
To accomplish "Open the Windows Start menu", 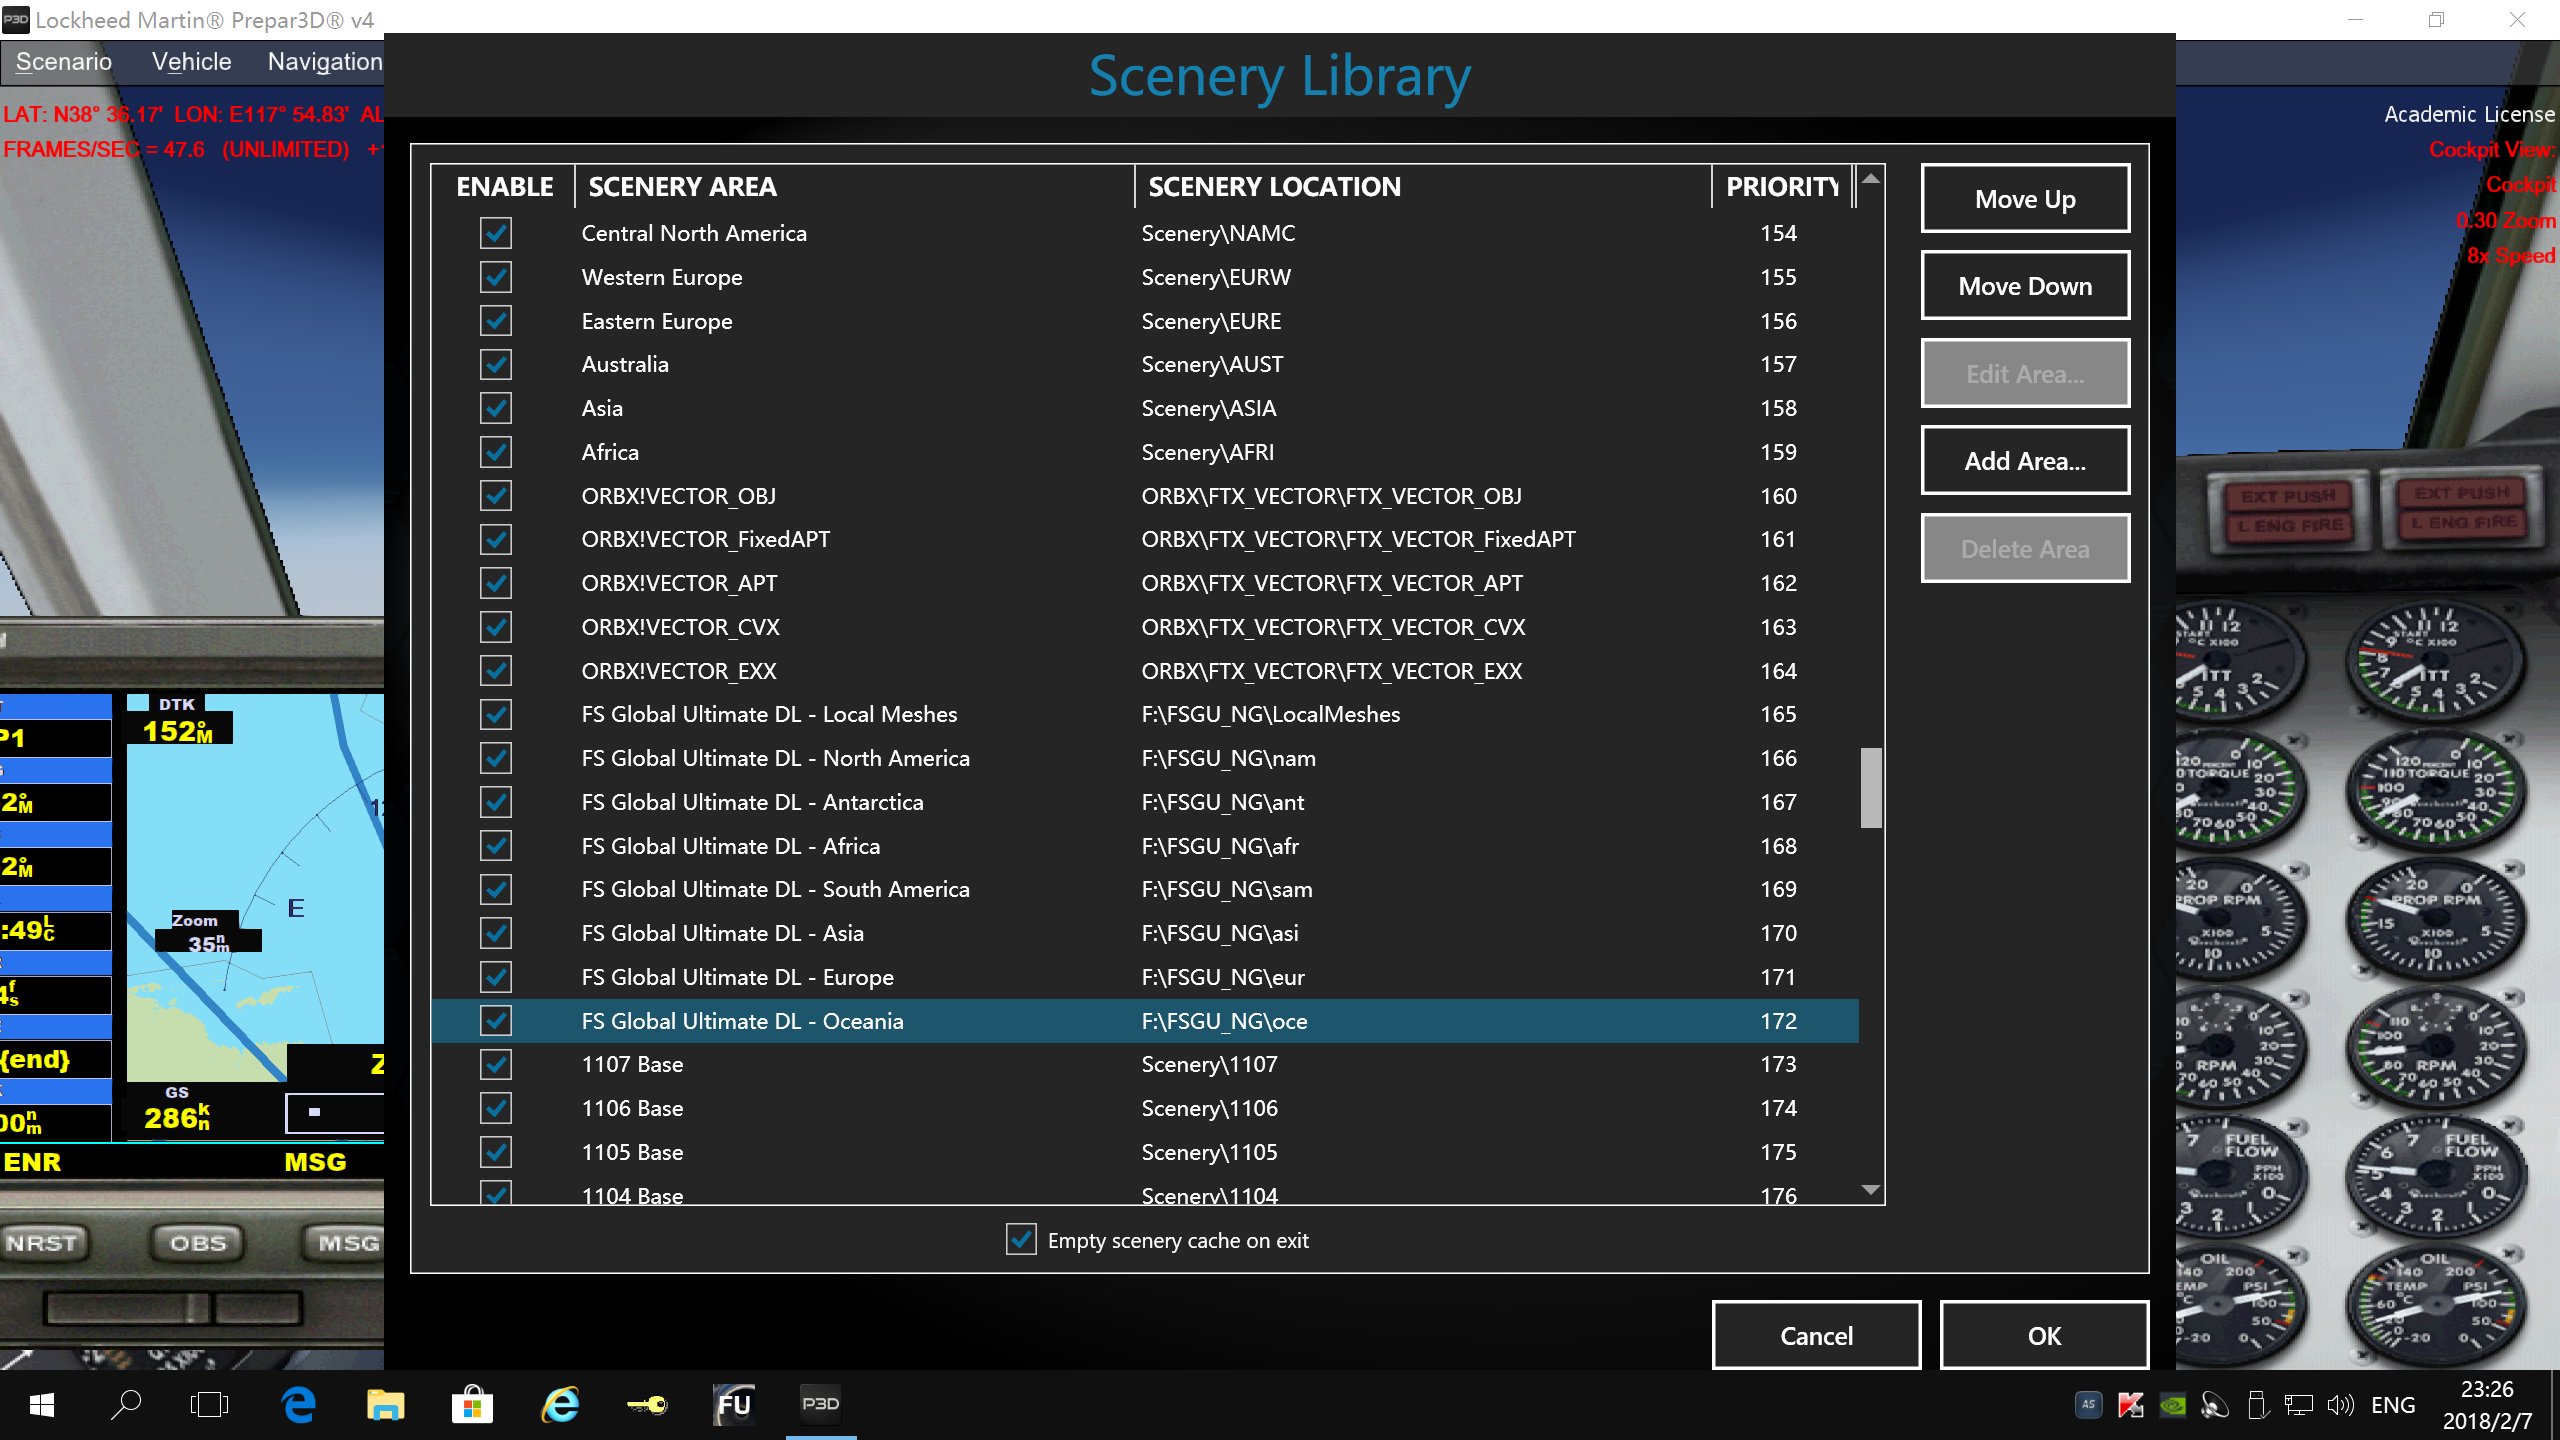I will 41,1405.
